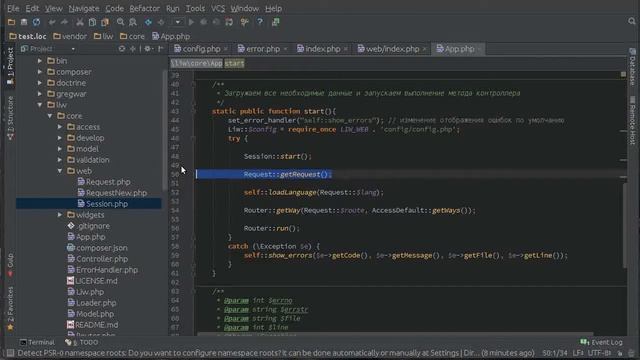Open the Navigate menu

84,8
